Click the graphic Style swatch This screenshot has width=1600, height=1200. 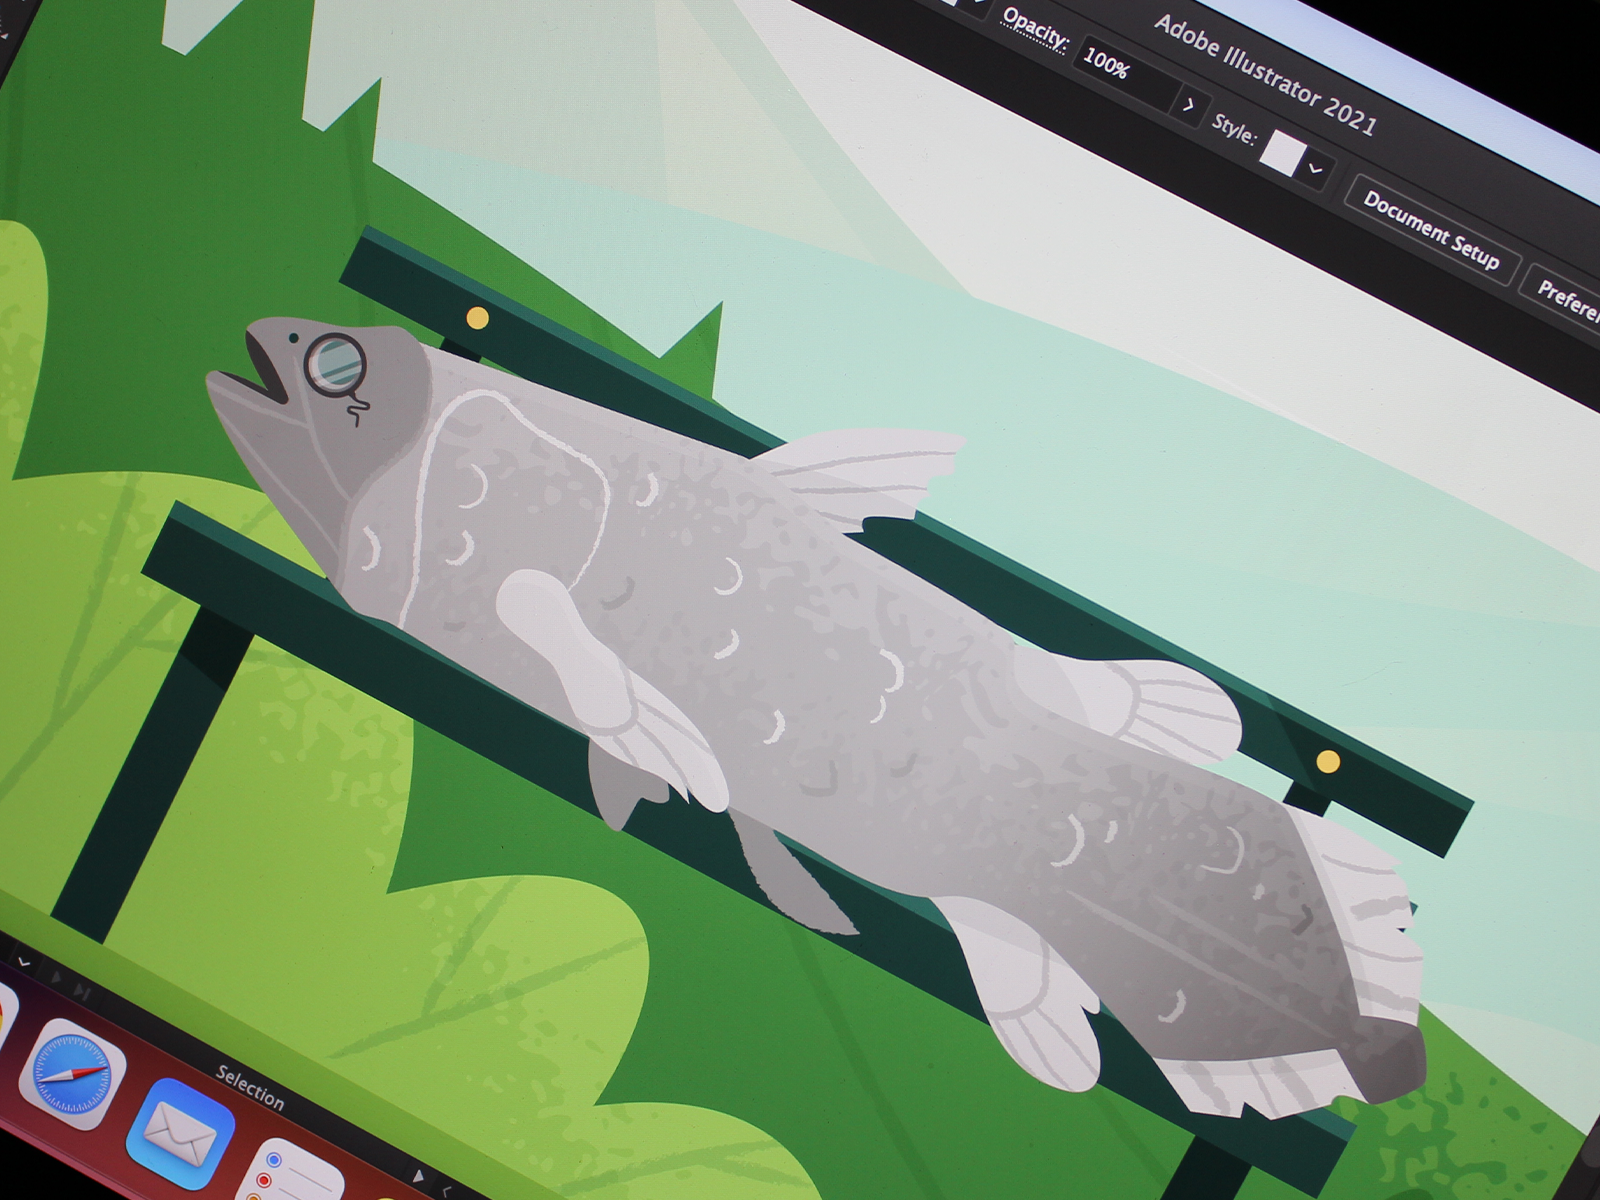(1282, 152)
